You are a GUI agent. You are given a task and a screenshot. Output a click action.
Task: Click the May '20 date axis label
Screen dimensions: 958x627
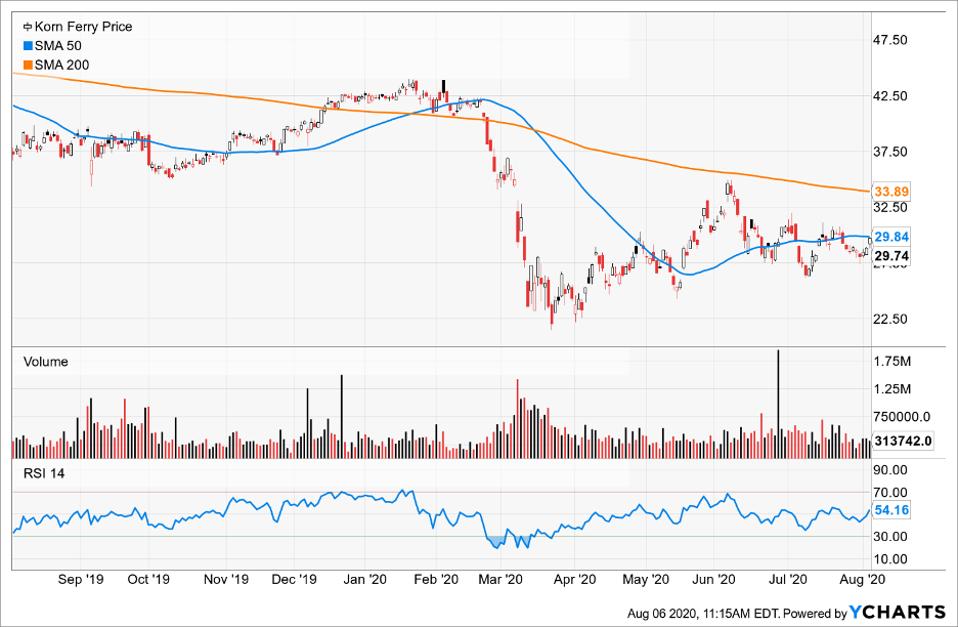tap(646, 580)
